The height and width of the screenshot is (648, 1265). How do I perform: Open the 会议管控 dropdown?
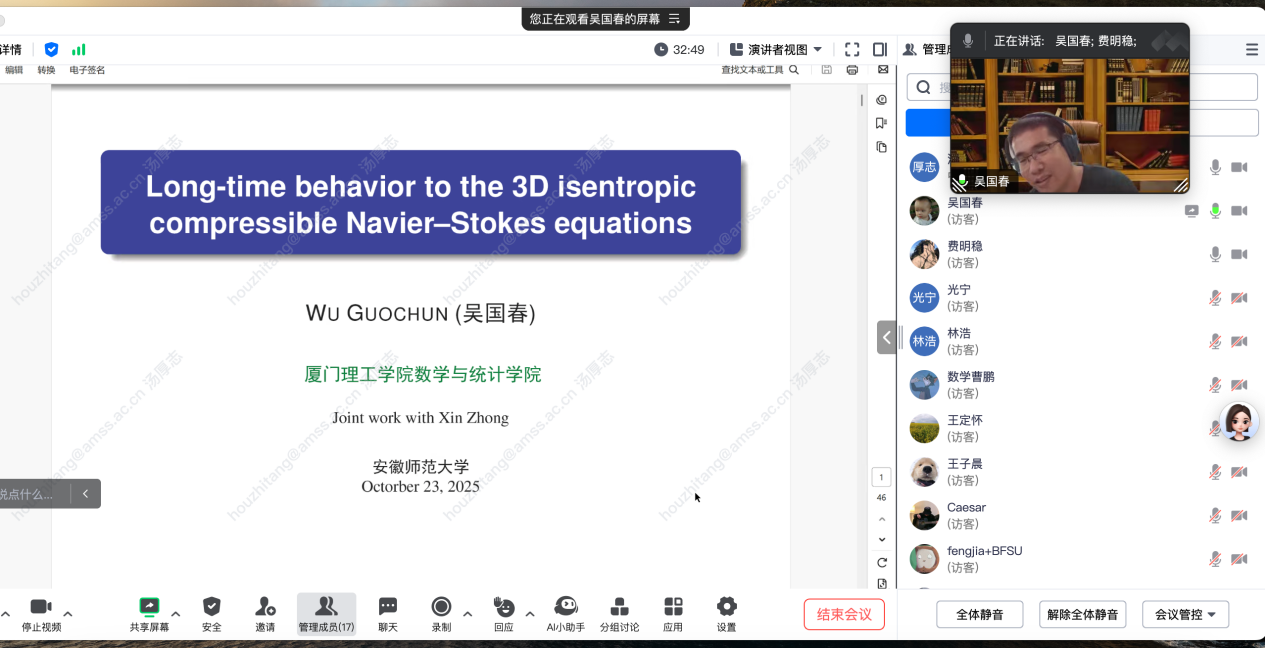[x=1185, y=615]
